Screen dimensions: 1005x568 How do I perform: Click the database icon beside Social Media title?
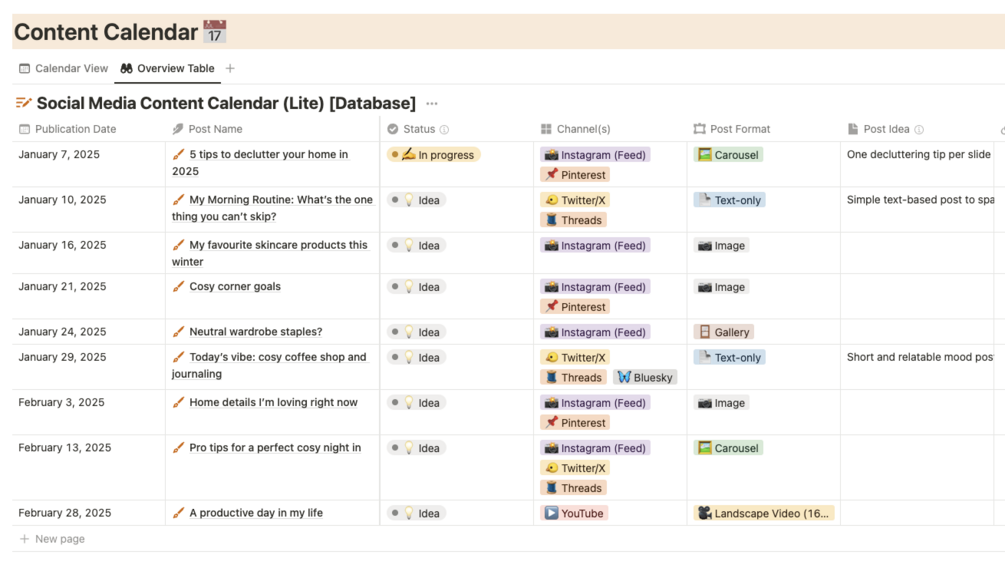(24, 103)
